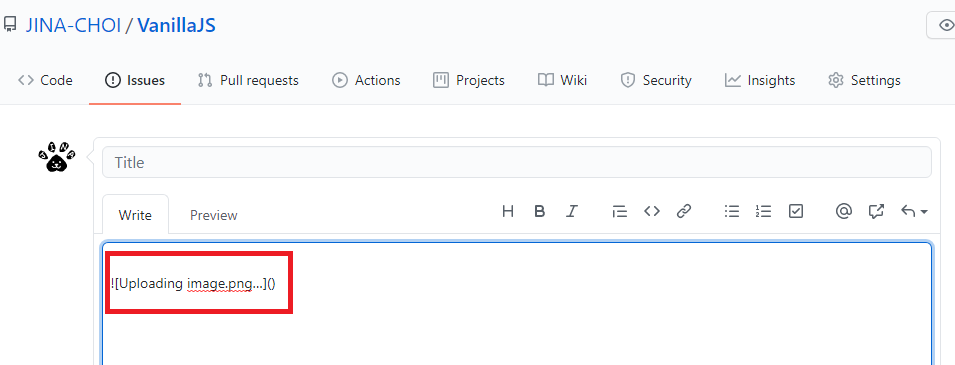The width and height of the screenshot is (955, 365).
Task: Click the paw avatar image
Action: (x=57, y=157)
